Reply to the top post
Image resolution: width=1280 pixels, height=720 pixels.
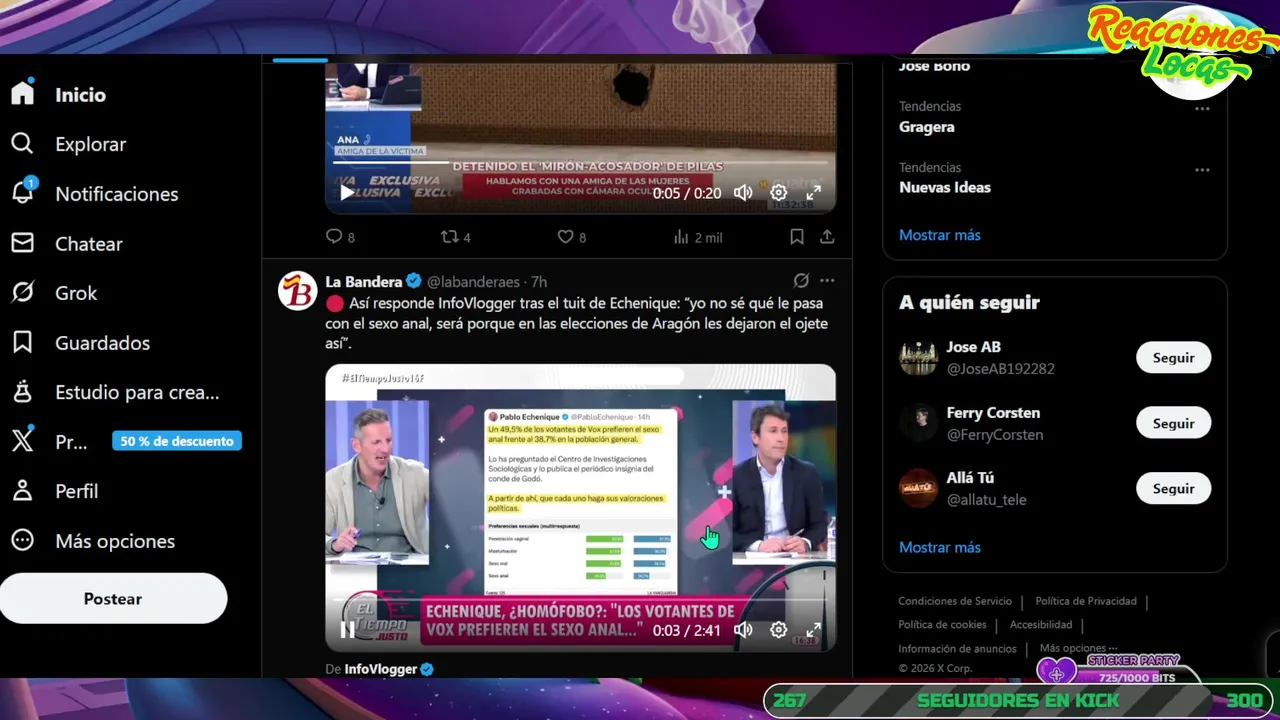click(x=340, y=237)
